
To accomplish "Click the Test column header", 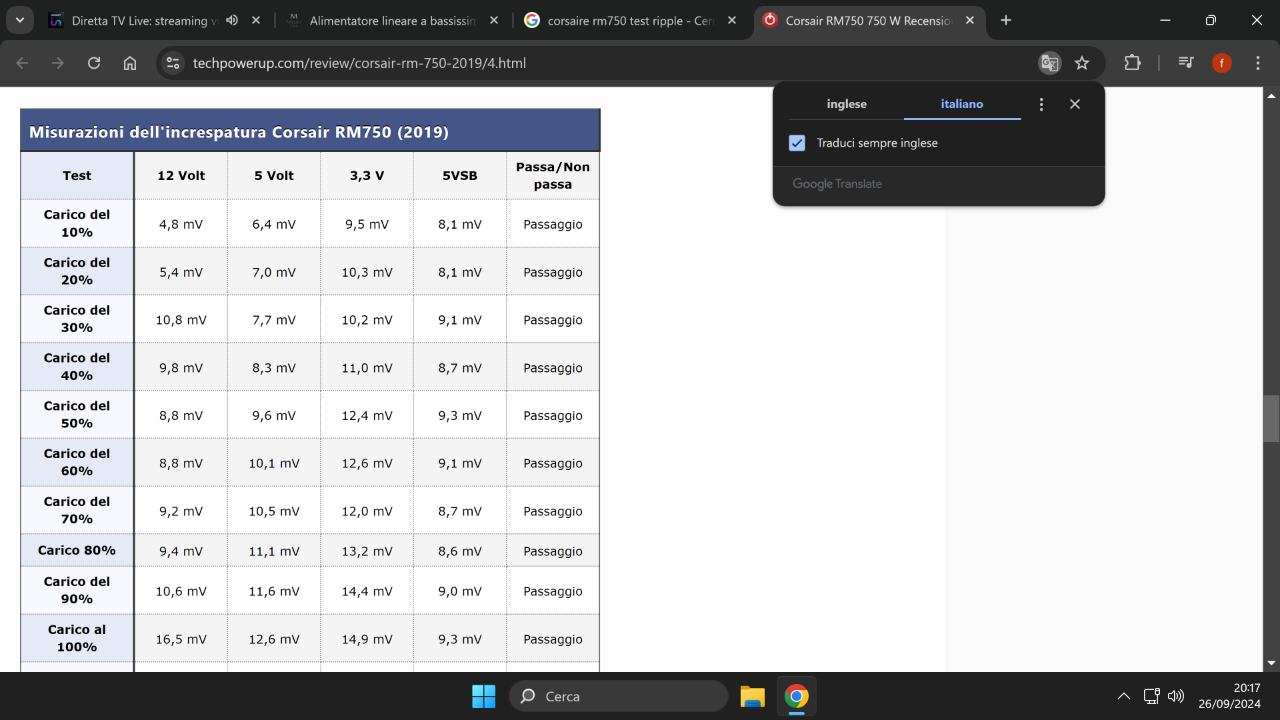I will [x=77, y=176].
